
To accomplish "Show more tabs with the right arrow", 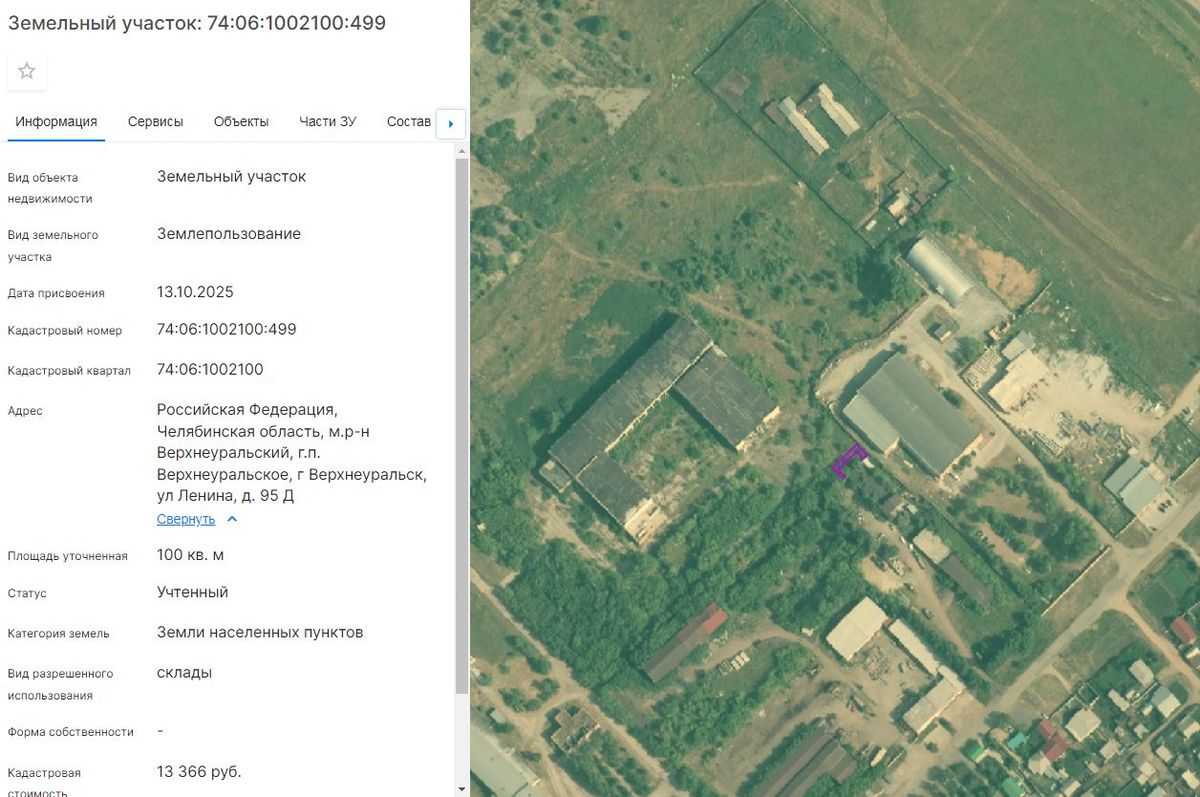I will (451, 124).
